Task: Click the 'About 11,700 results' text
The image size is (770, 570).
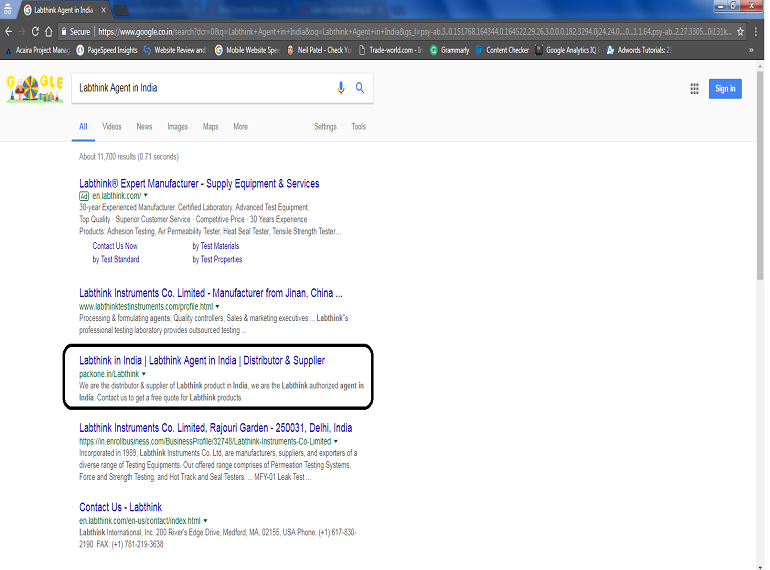Action: click(129, 157)
